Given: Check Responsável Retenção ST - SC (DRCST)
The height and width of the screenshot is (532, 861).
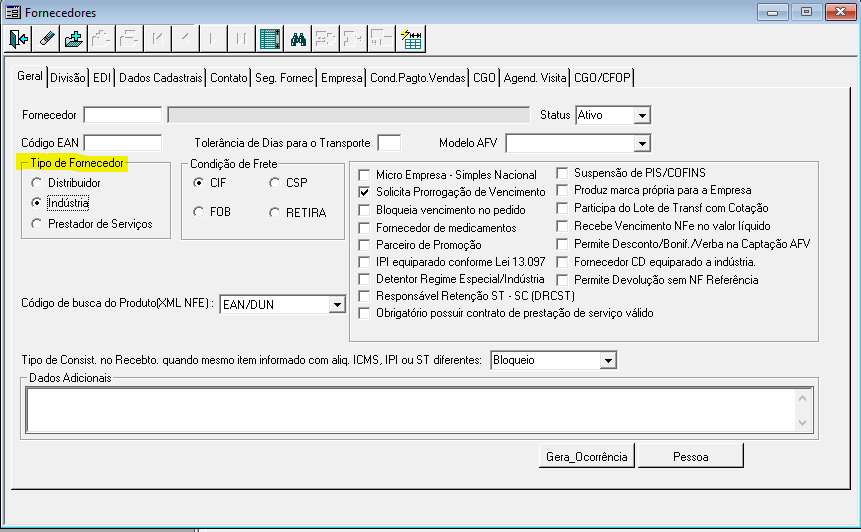Looking at the screenshot, I should pyautogui.click(x=364, y=296).
